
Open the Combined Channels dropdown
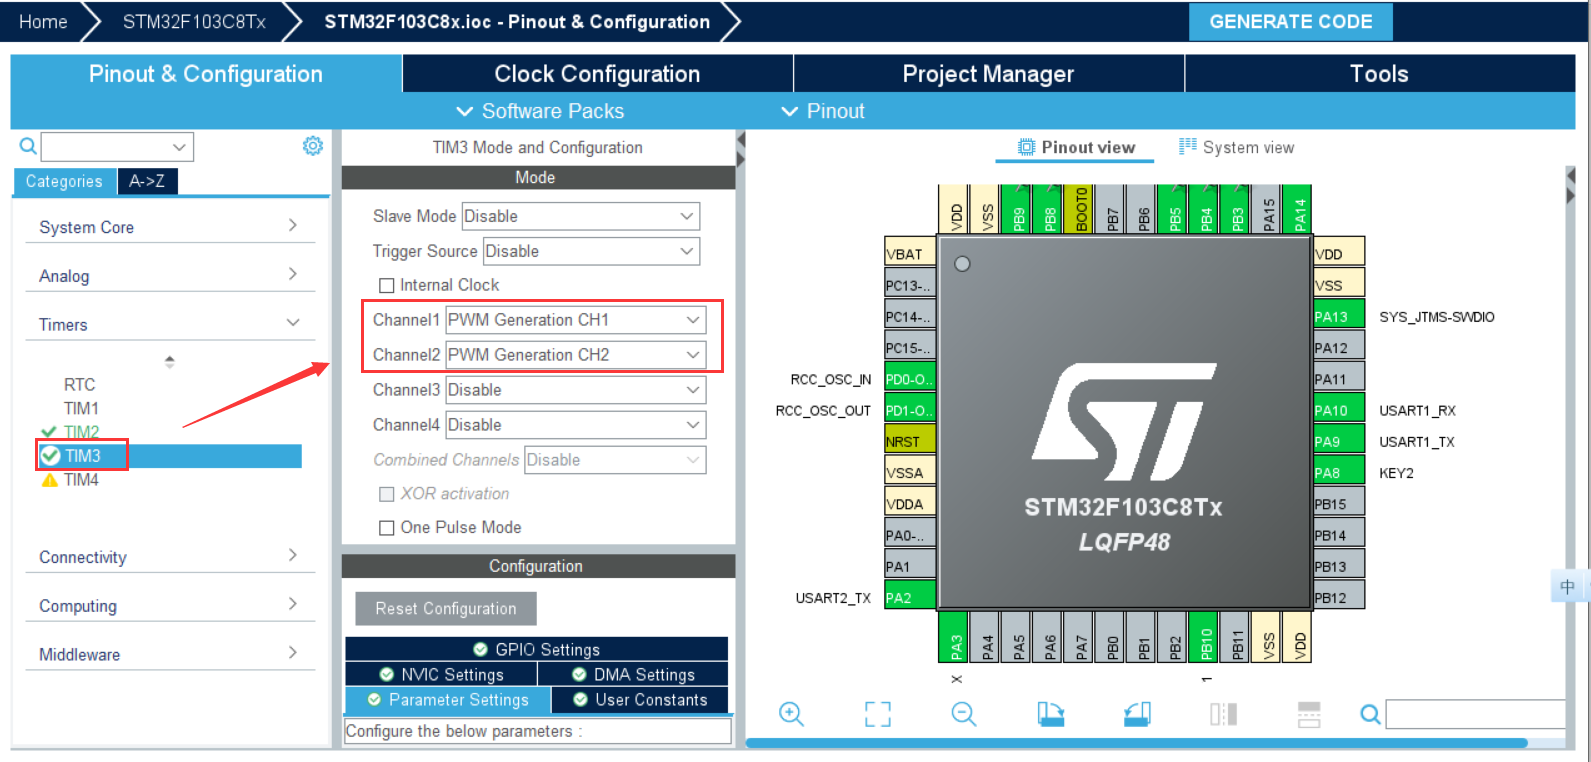[x=615, y=460]
